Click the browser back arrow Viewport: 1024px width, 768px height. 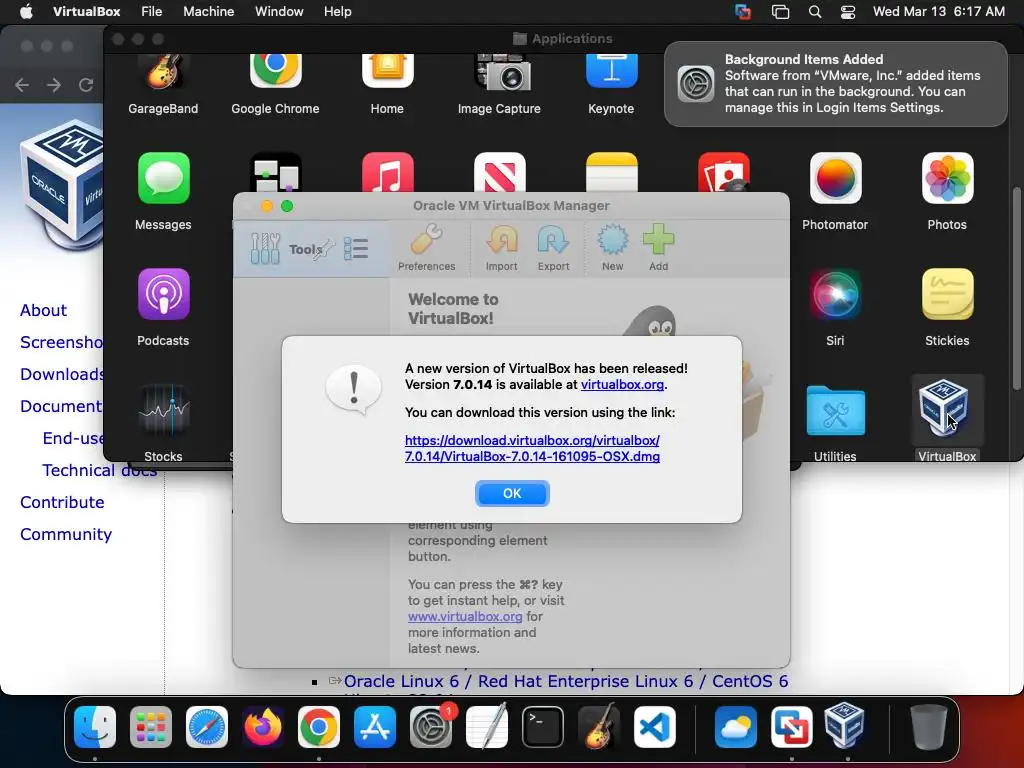(22, 85)
